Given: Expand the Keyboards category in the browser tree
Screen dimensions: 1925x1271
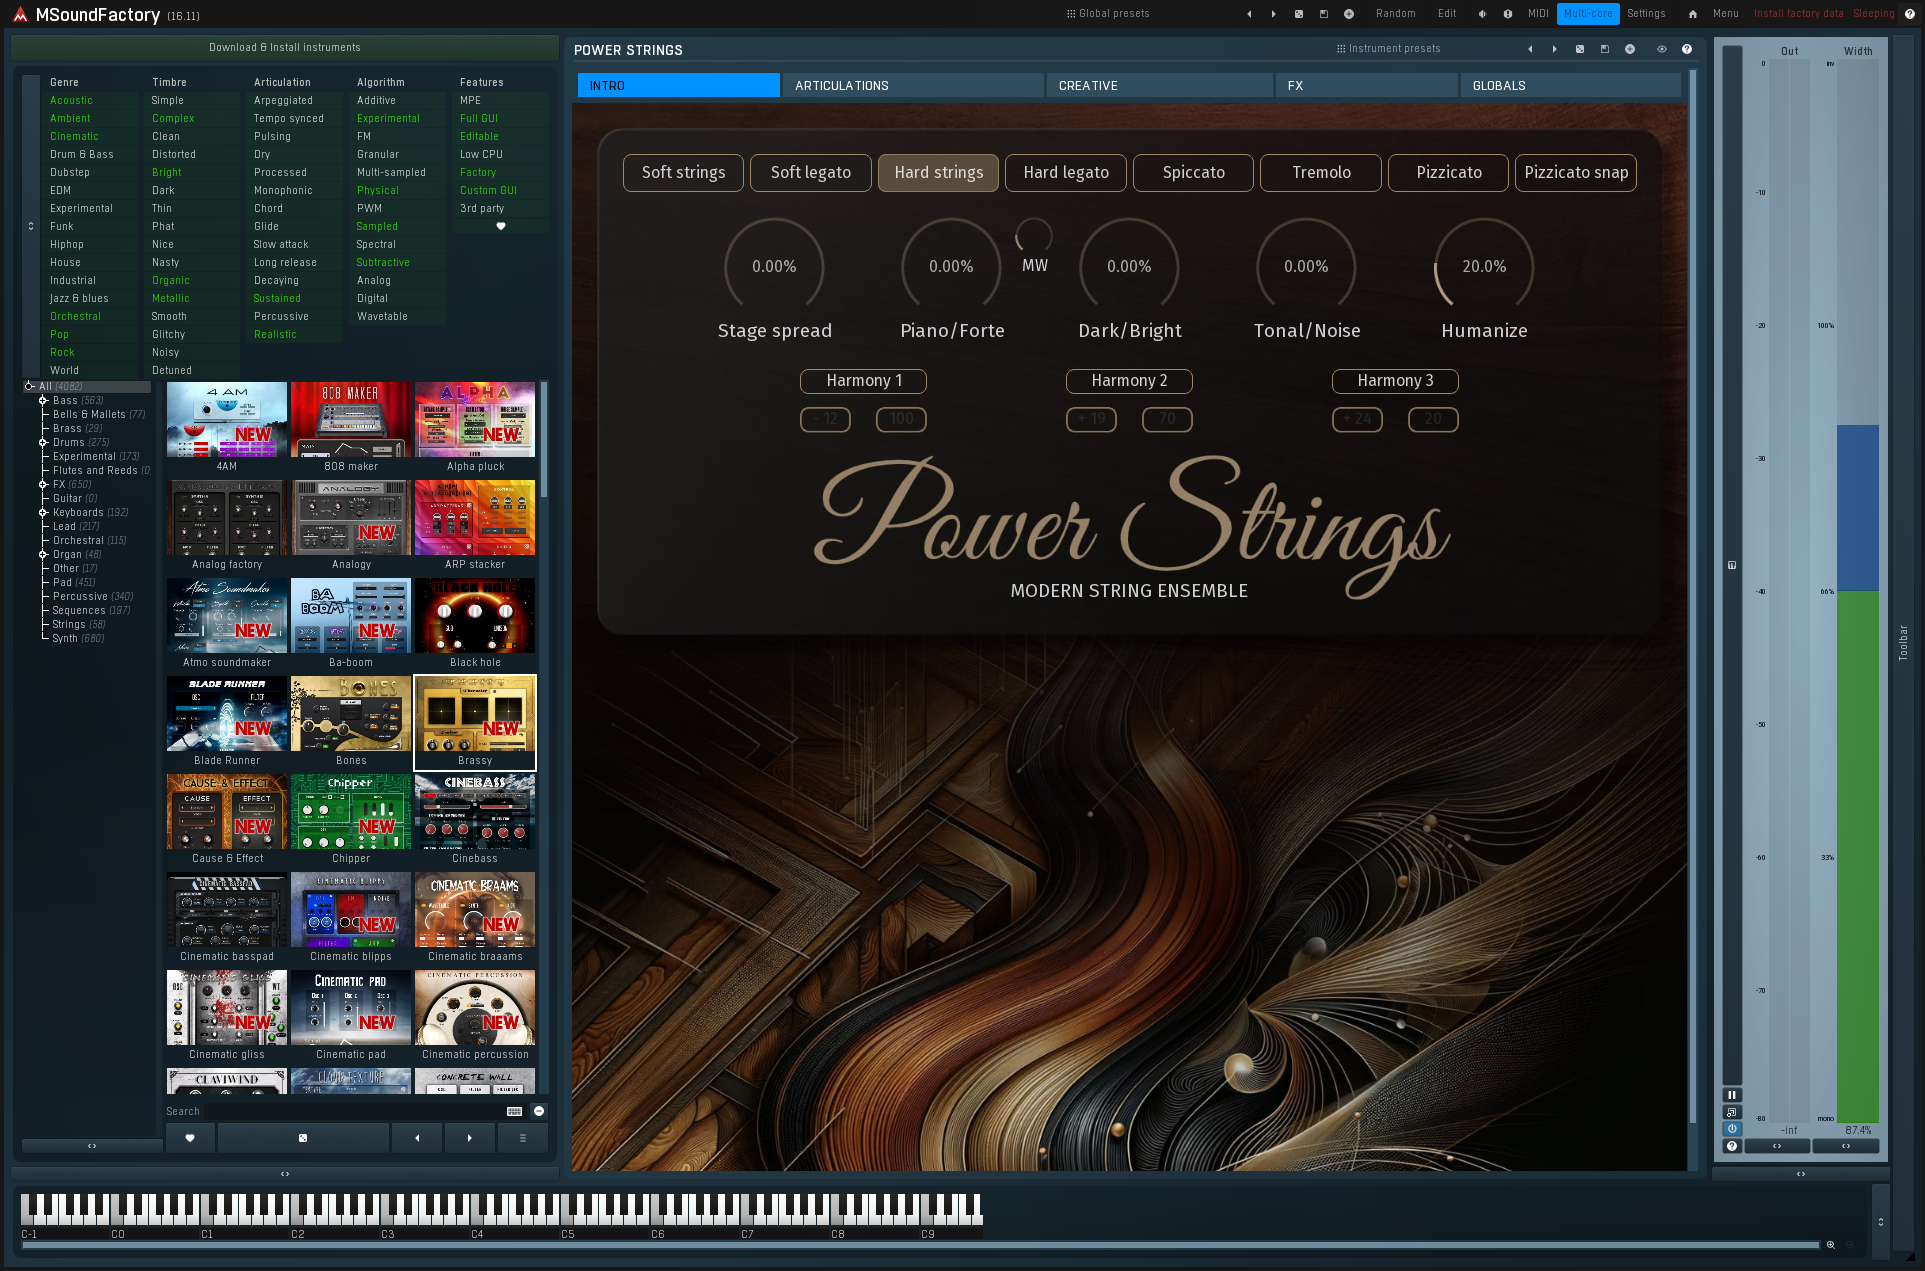Looking at the screenshot, I should [x=43, y=512].
